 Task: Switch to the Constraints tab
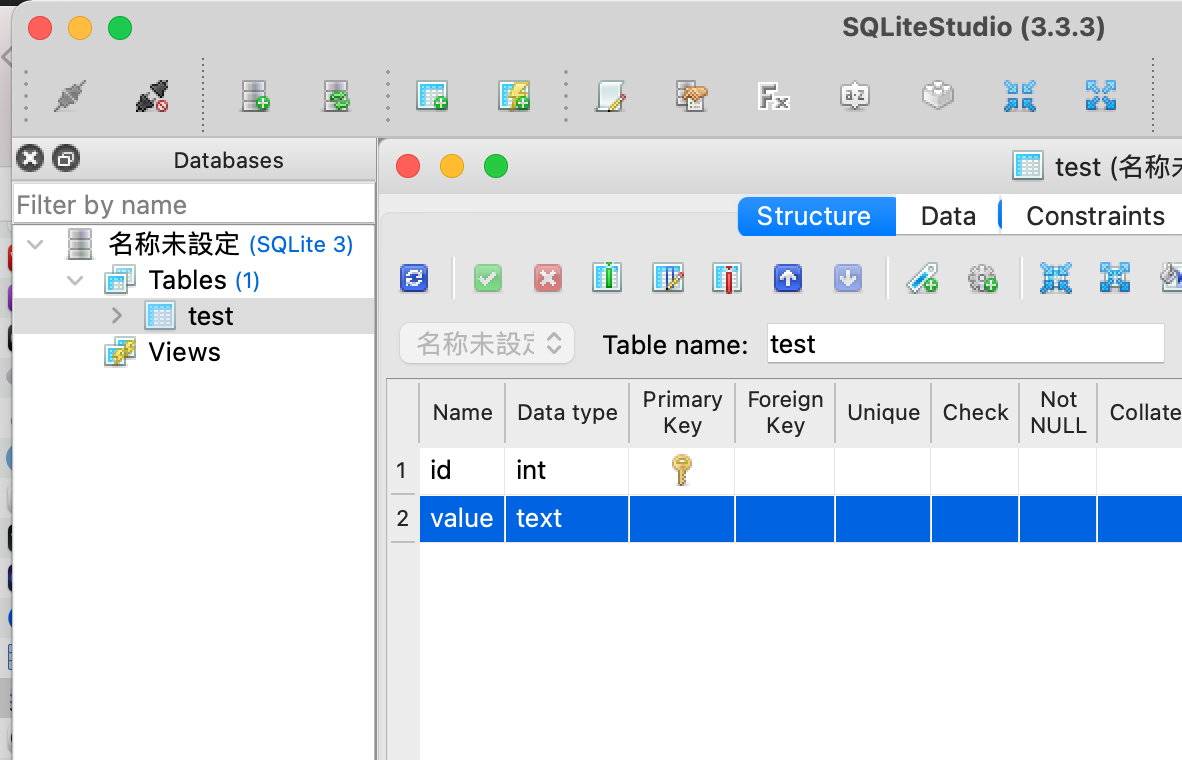(1095, 216)
